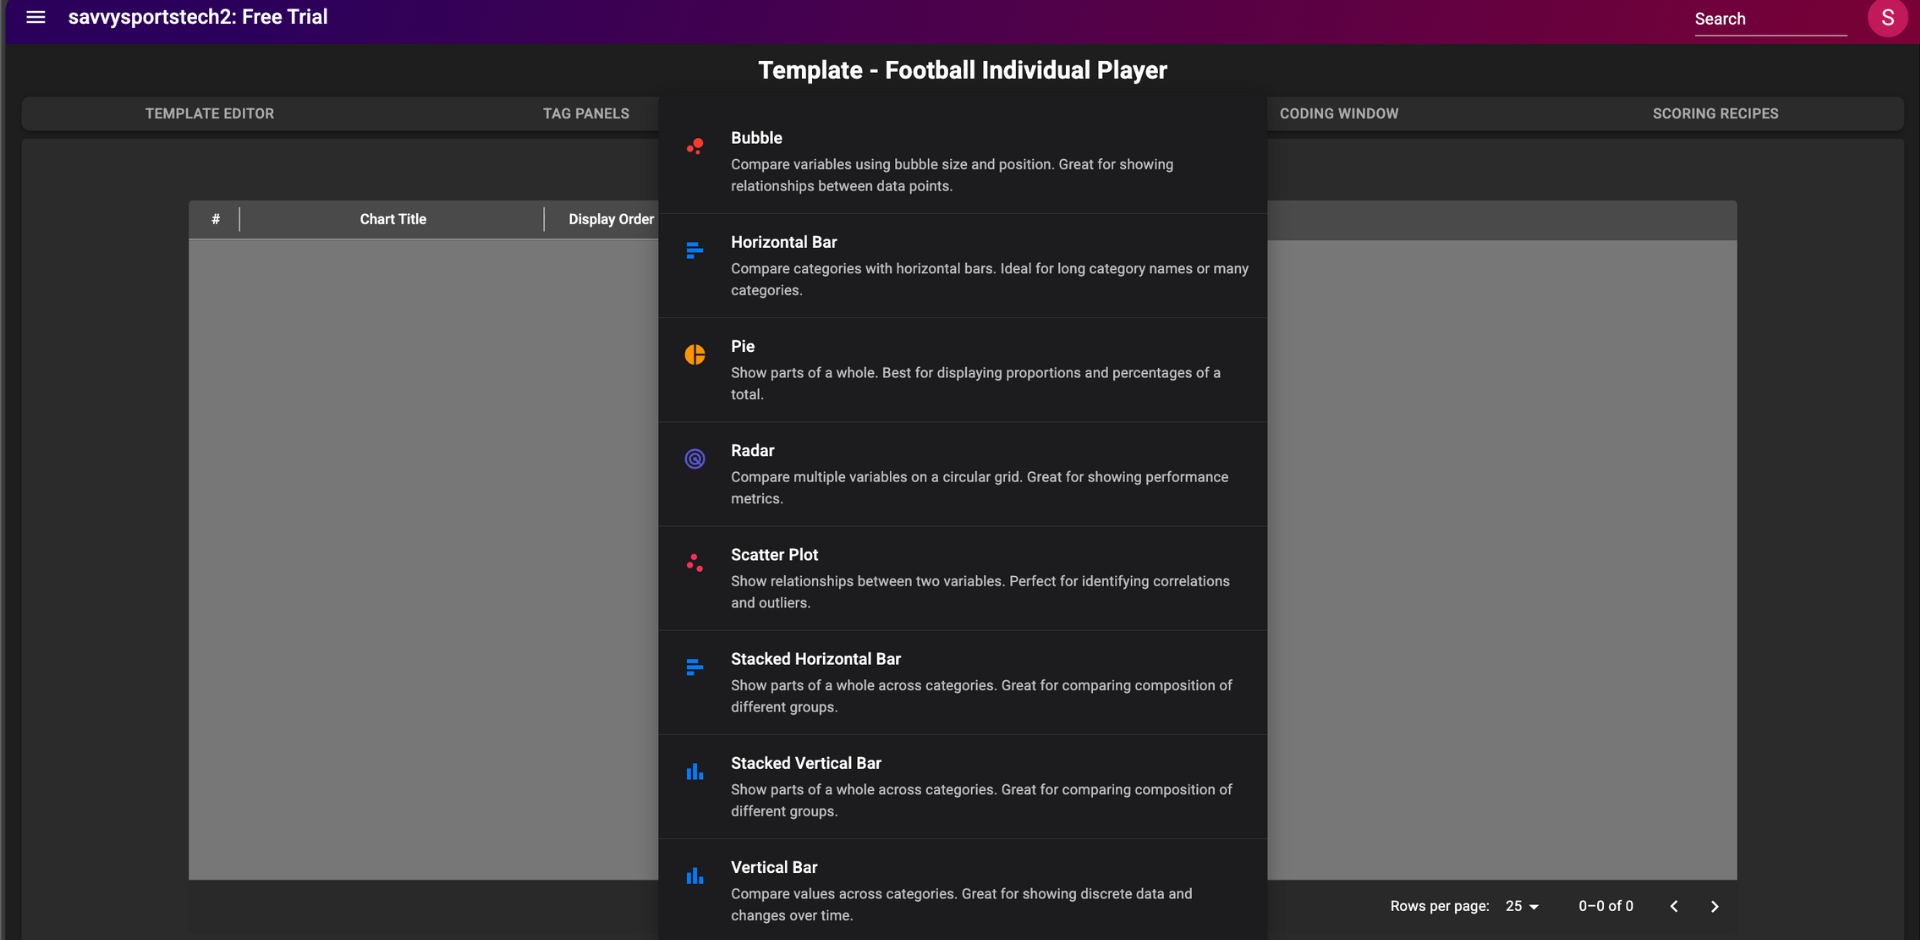
Task: Click the Radar chart icon
Action: click(695, 459)
